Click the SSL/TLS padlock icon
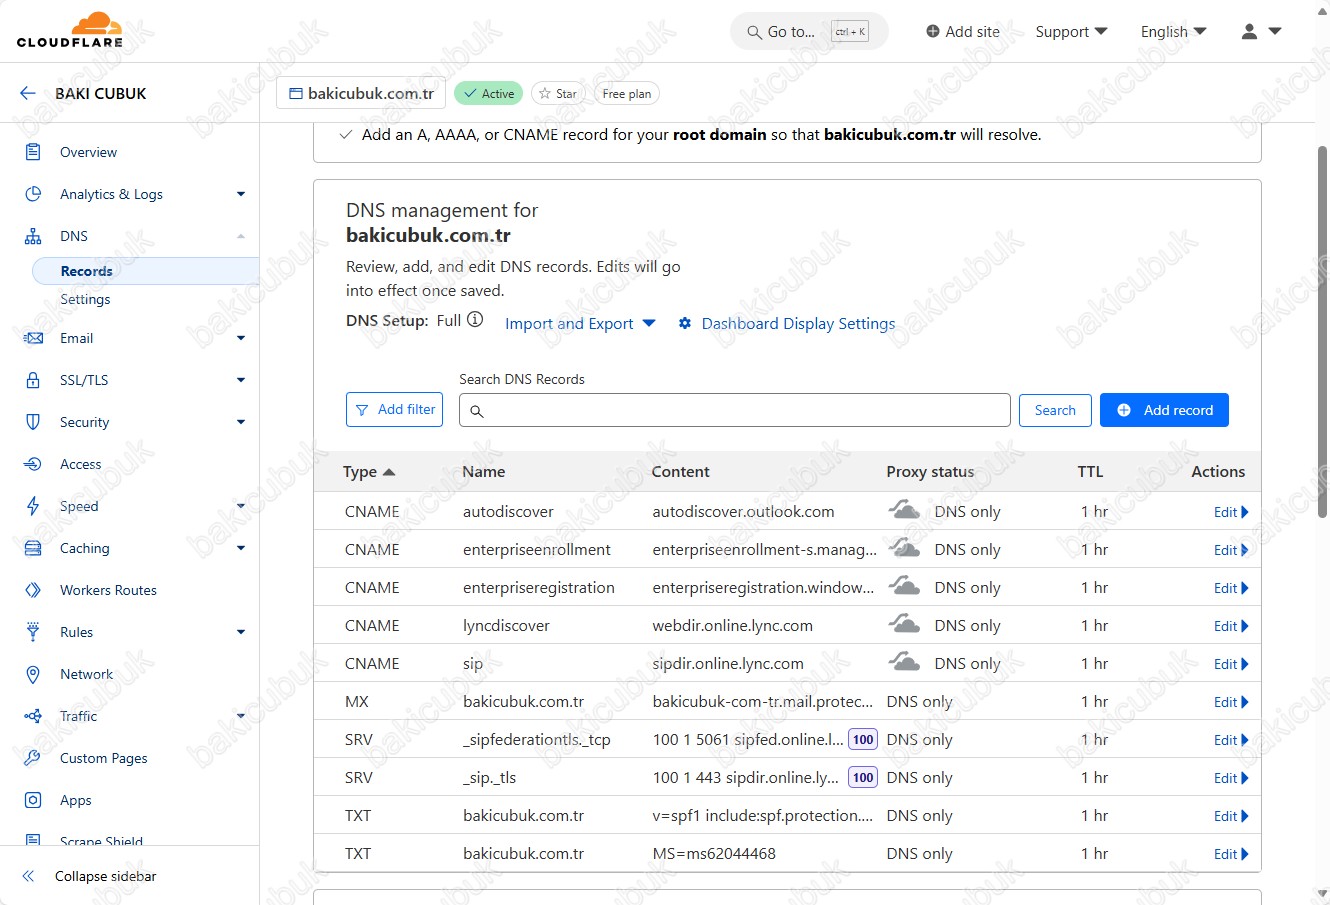The height and width of the screenshot is (905, 1330). 33,380
